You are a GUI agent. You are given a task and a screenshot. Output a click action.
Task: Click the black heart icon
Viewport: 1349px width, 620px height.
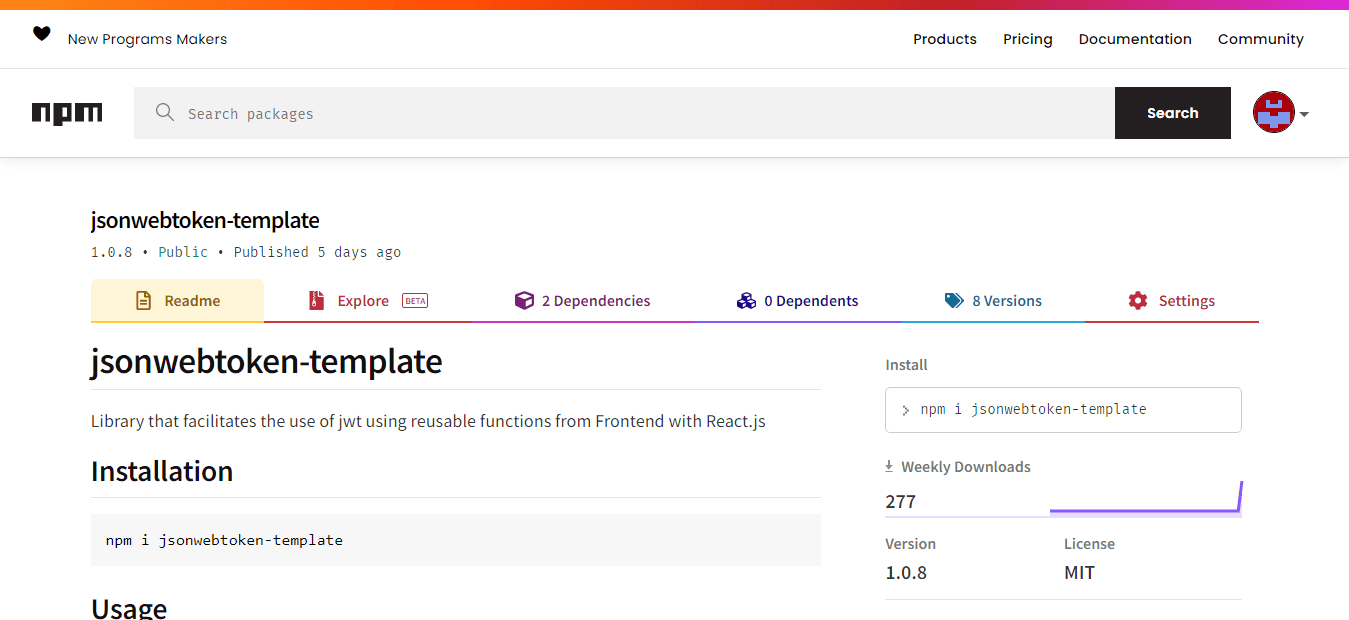click(41, 34)
